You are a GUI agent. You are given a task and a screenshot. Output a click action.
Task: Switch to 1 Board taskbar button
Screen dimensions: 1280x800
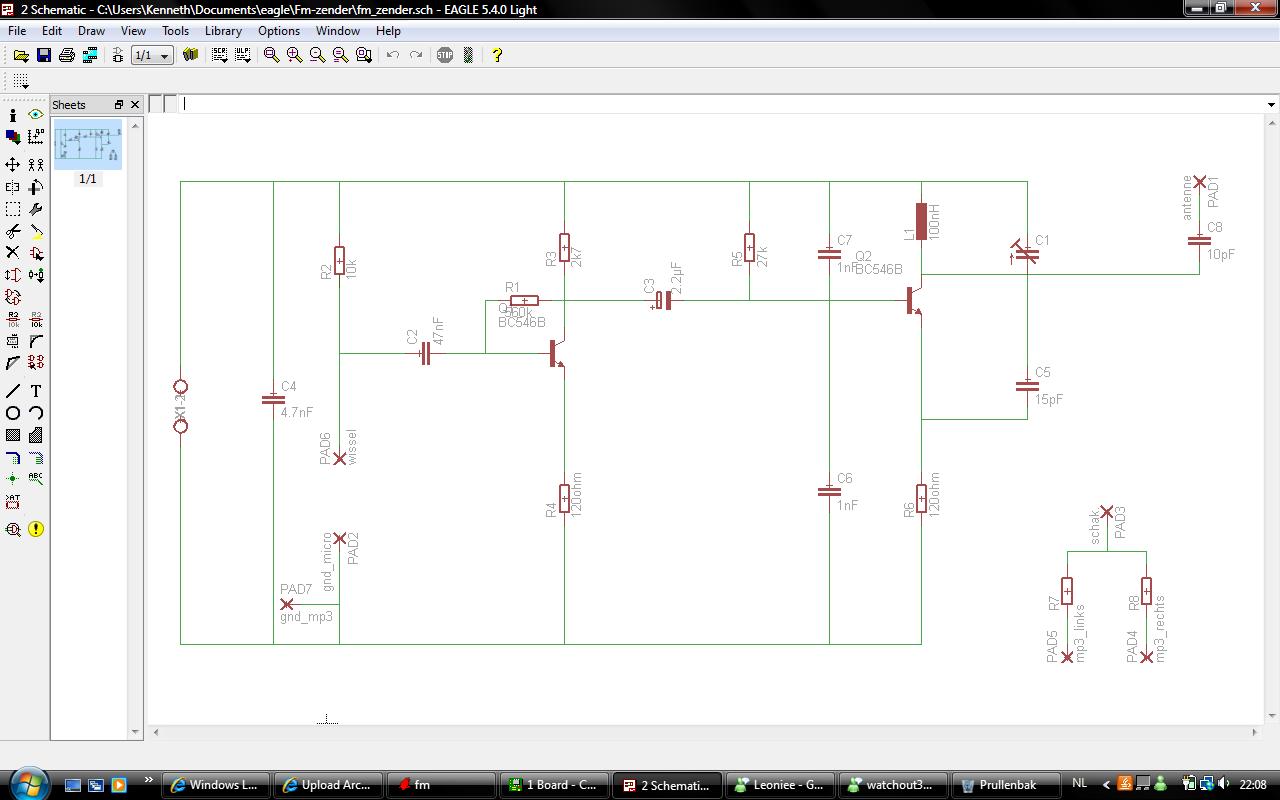553,785
